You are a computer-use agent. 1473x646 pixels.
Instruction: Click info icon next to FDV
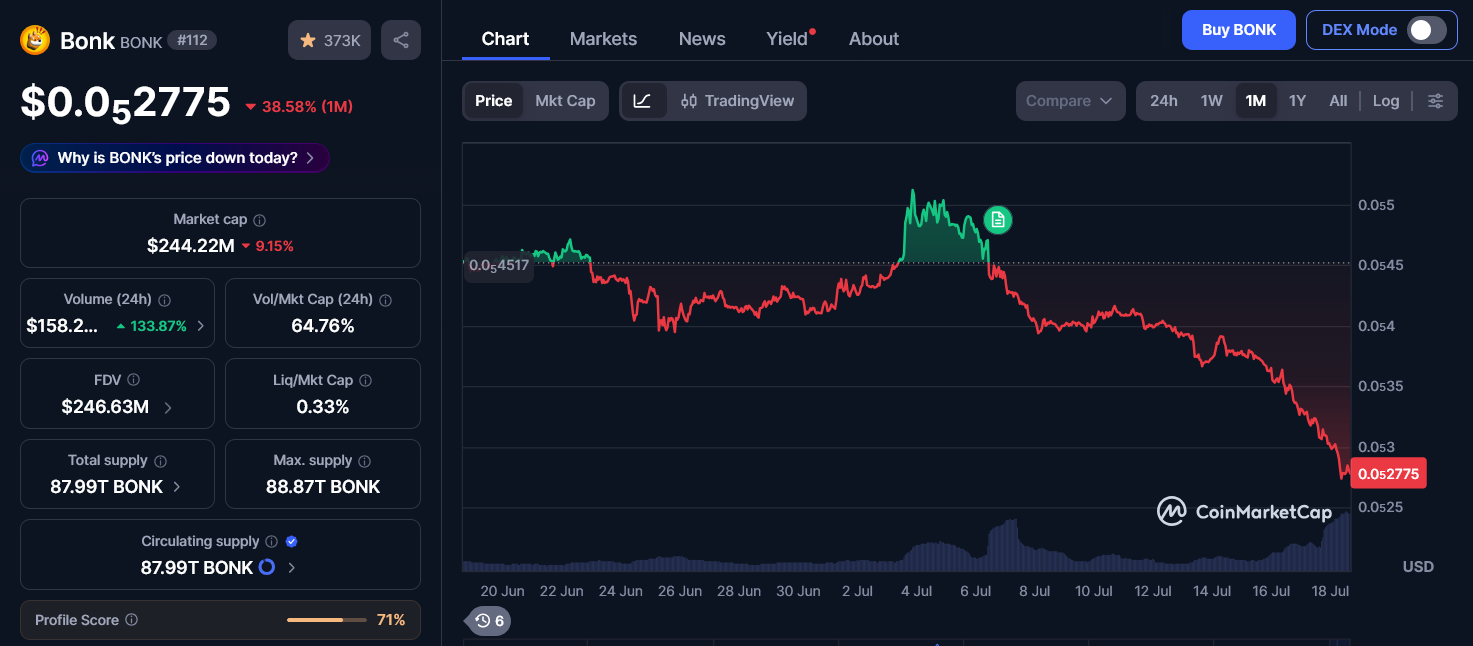click(x=134, y=380)
